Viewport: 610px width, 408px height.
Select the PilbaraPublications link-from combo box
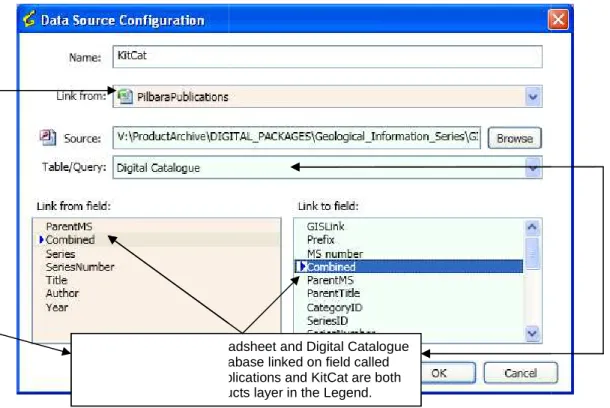click(x=327, y=97)
